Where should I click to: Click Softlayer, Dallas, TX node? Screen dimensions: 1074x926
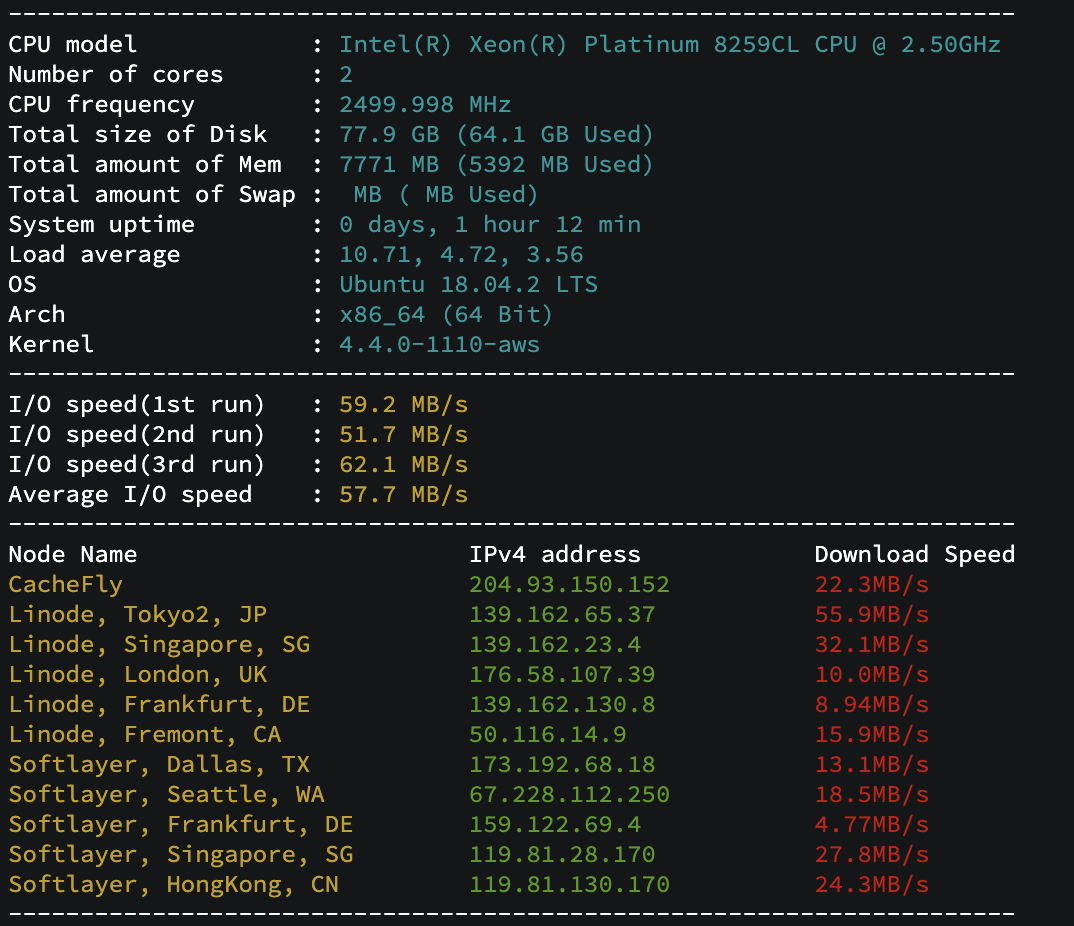point(159,765)
